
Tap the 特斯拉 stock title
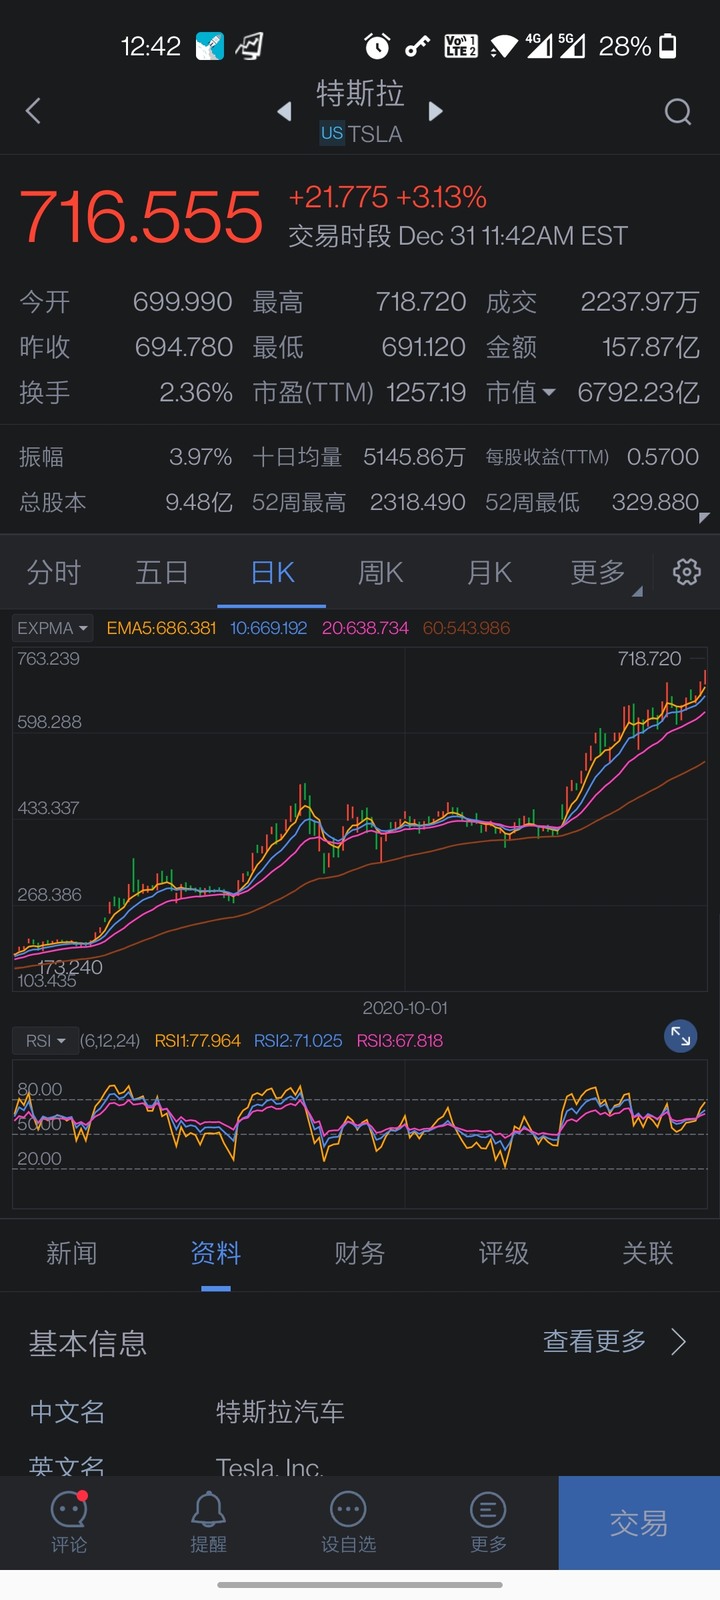point(360,93)
